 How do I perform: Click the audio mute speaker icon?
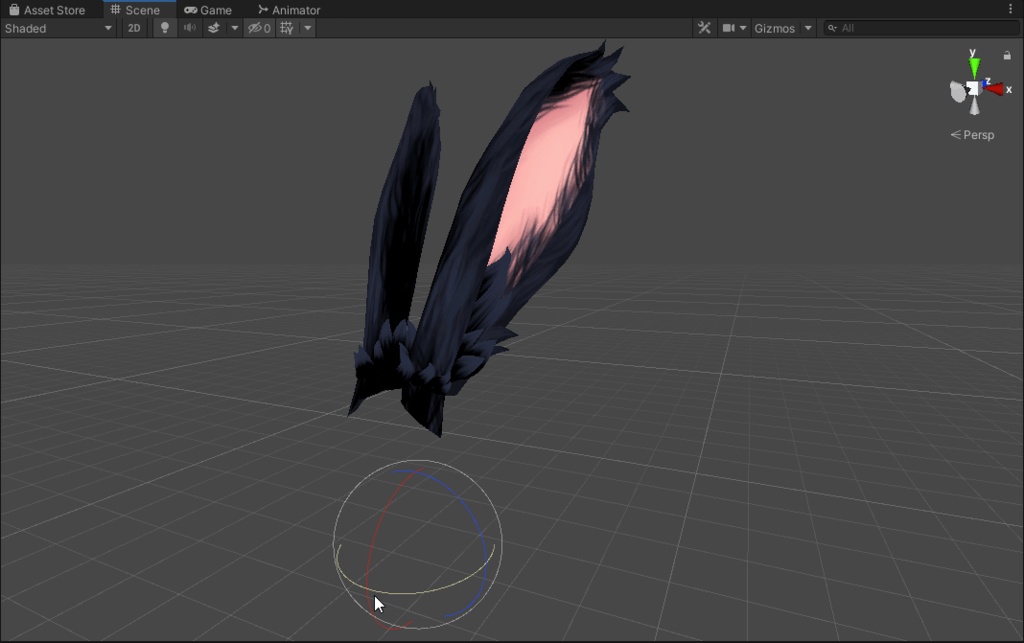(x=190, y=28)
